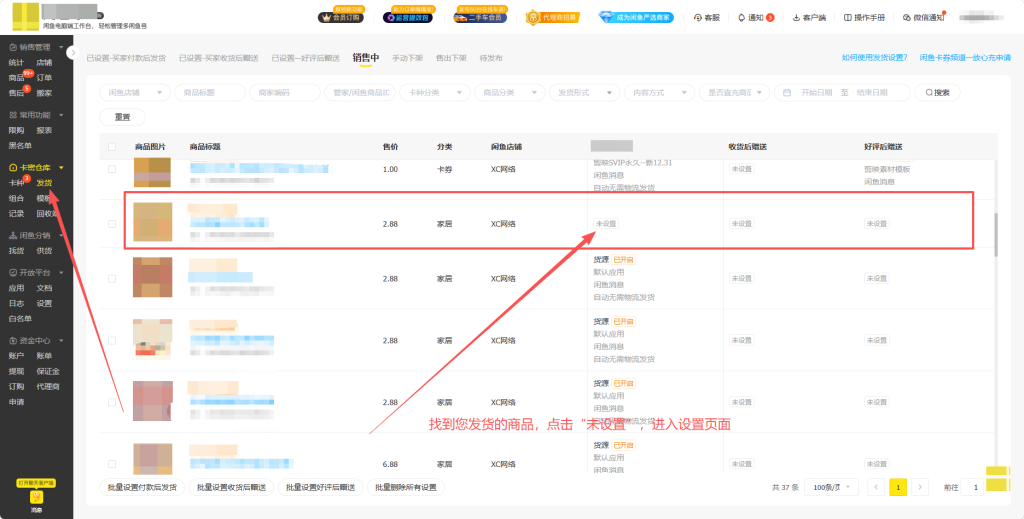
Task: Switch to 已设置-买家付款后发货 tab
Action: [126, 58]
